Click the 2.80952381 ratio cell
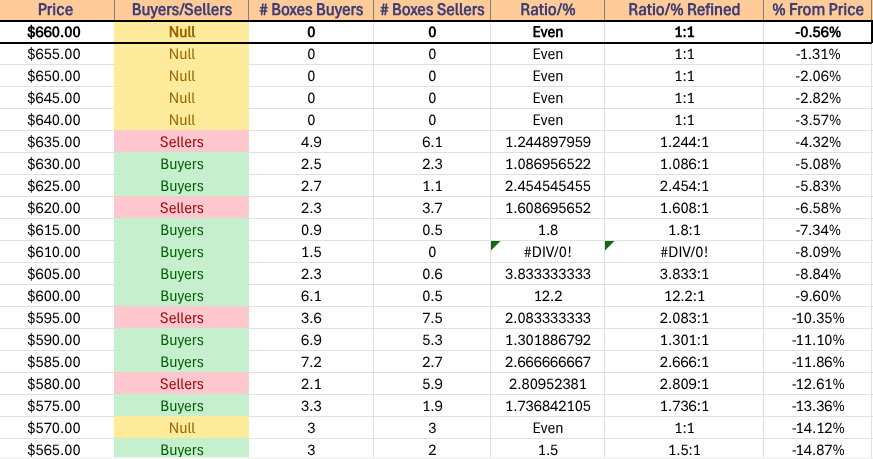 point(547,384)
